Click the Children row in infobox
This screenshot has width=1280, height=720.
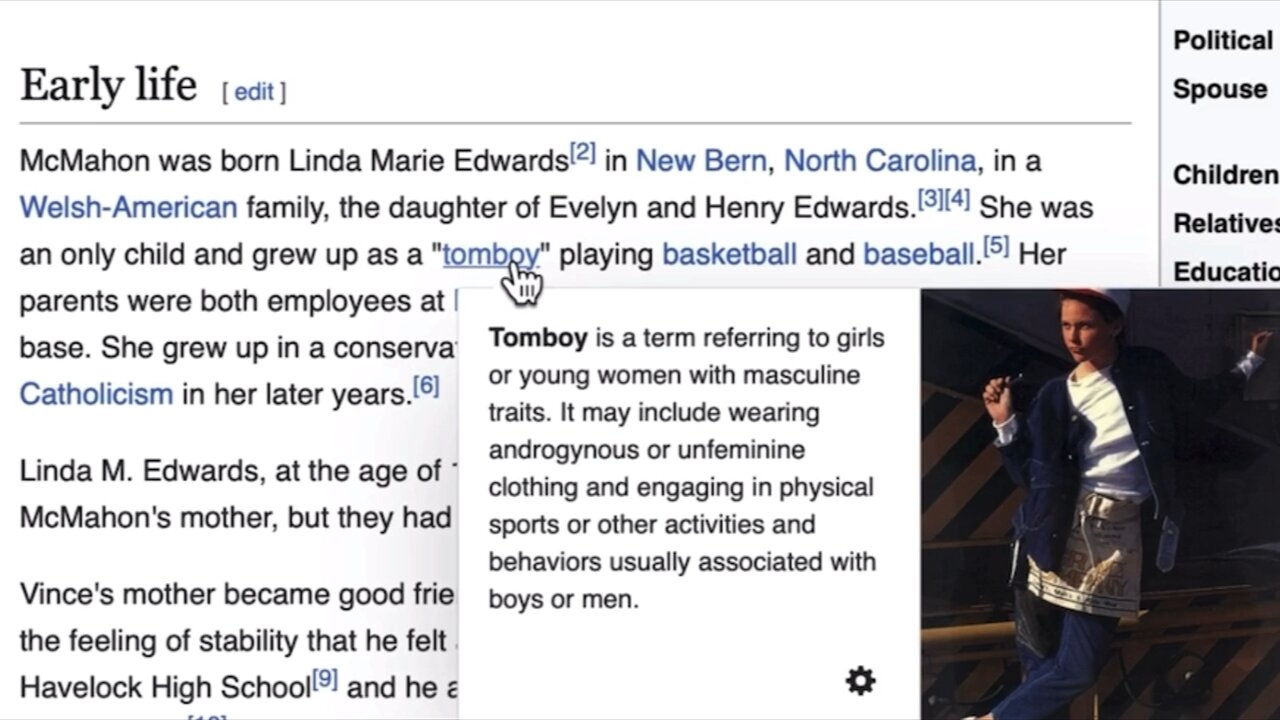point(1226,175)
